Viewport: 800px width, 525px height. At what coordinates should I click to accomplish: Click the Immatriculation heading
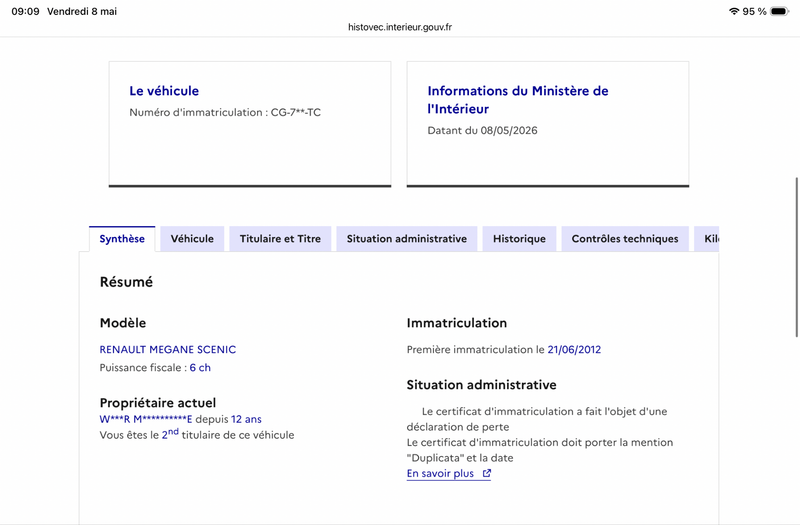coord(457,323)
